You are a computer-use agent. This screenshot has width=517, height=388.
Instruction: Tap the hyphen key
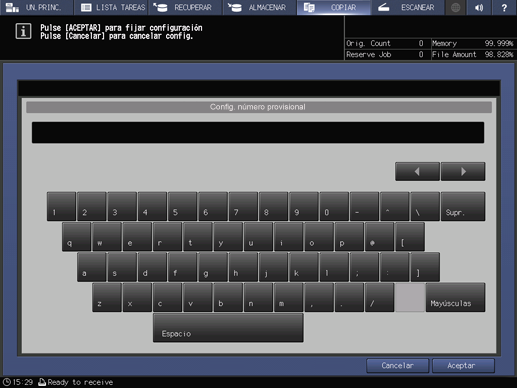click(365, 206)
